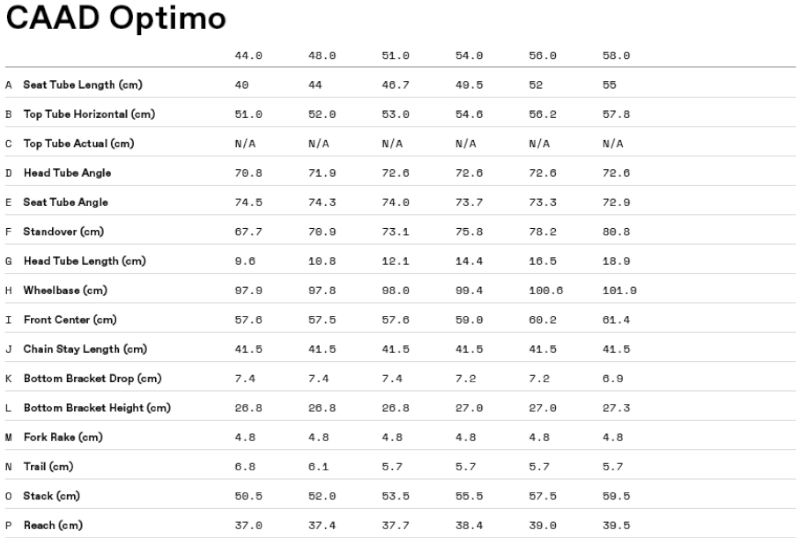Click the Bottom Bracket Drop row label
Viewport: 800px width, 538px height.
92,379
